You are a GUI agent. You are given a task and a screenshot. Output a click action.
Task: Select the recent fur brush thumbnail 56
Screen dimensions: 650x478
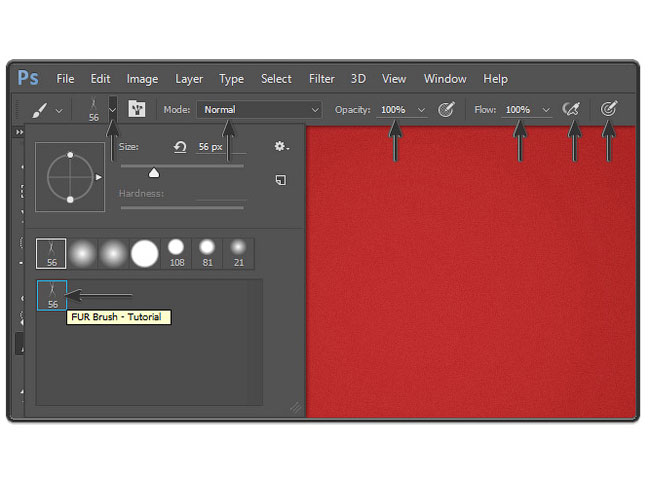click(x=51, y=253)
